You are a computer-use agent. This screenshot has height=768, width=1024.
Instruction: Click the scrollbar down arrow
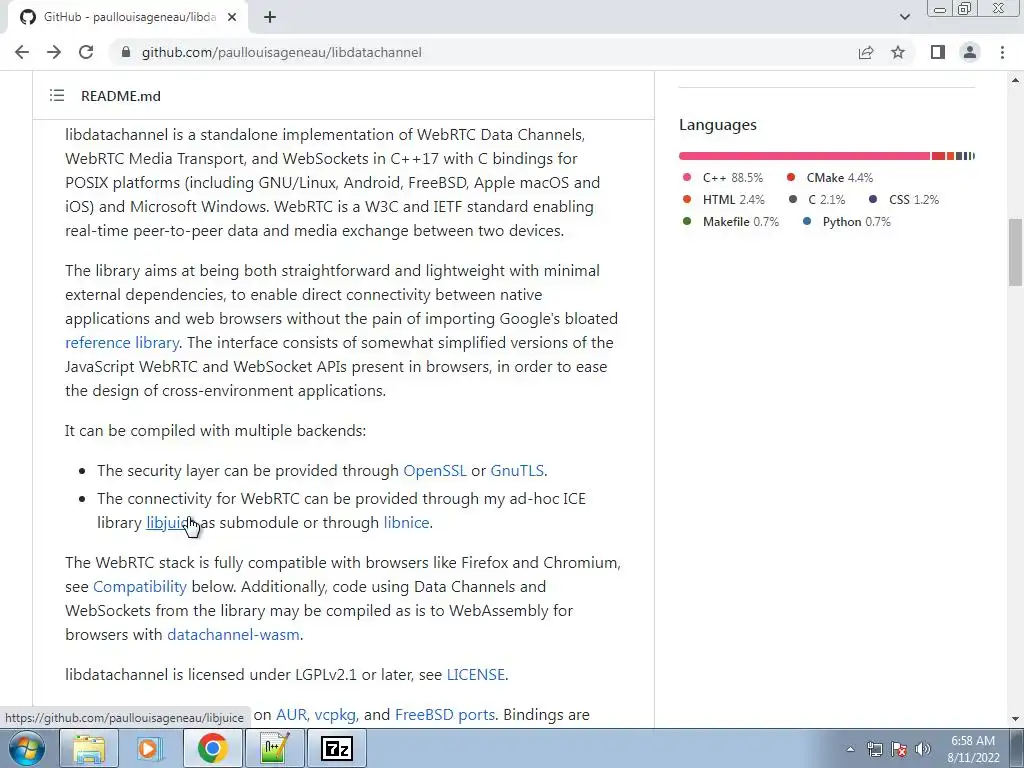pos(1015,719)
